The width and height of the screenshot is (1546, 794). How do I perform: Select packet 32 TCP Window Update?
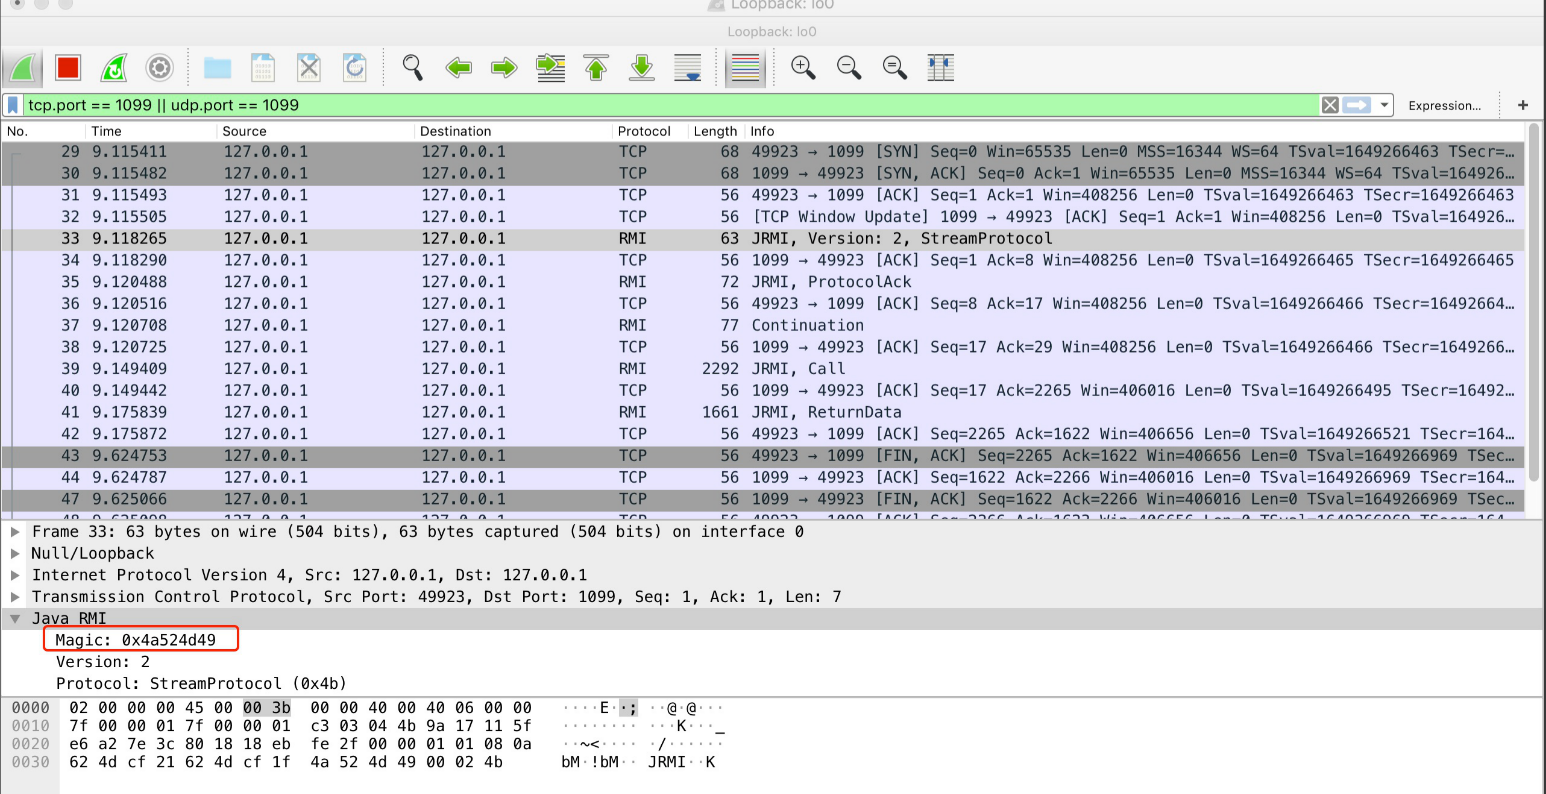pos(764,217)
